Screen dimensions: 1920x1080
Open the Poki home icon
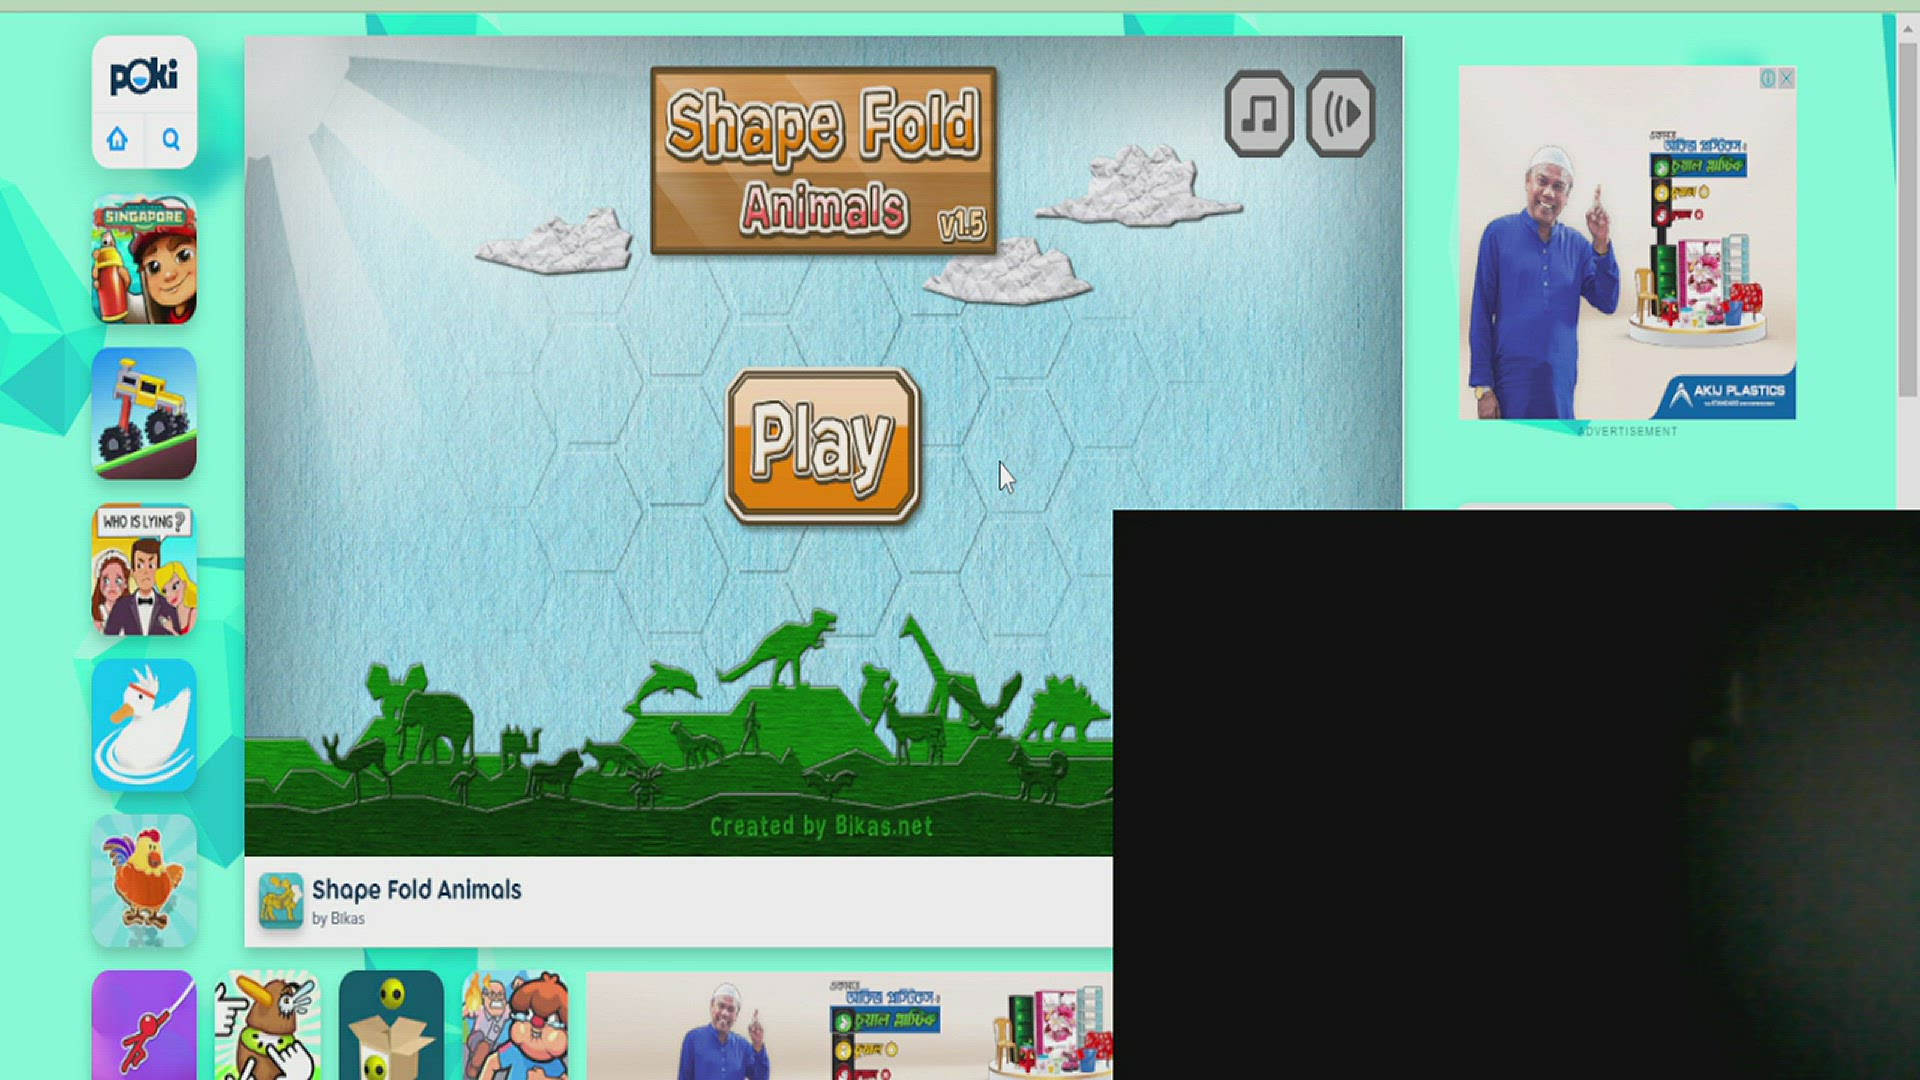(x=118, y=139)
